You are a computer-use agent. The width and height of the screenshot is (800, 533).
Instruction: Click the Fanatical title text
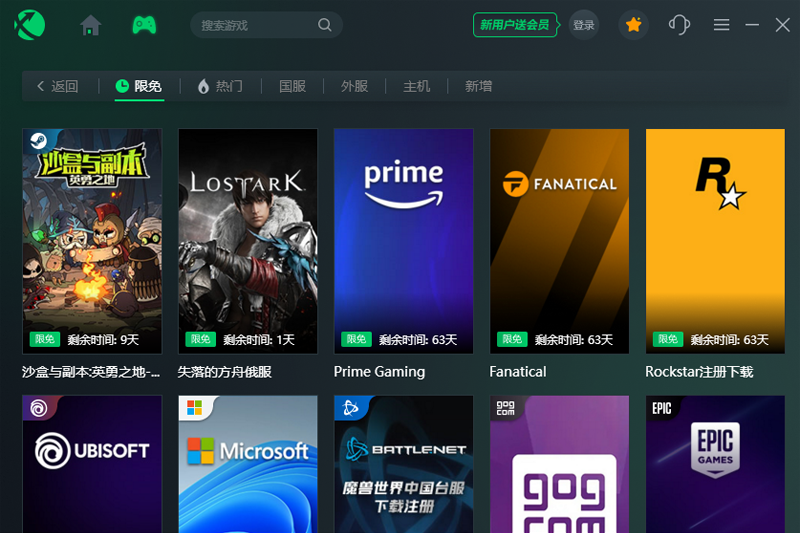click(x=517, y=372)
